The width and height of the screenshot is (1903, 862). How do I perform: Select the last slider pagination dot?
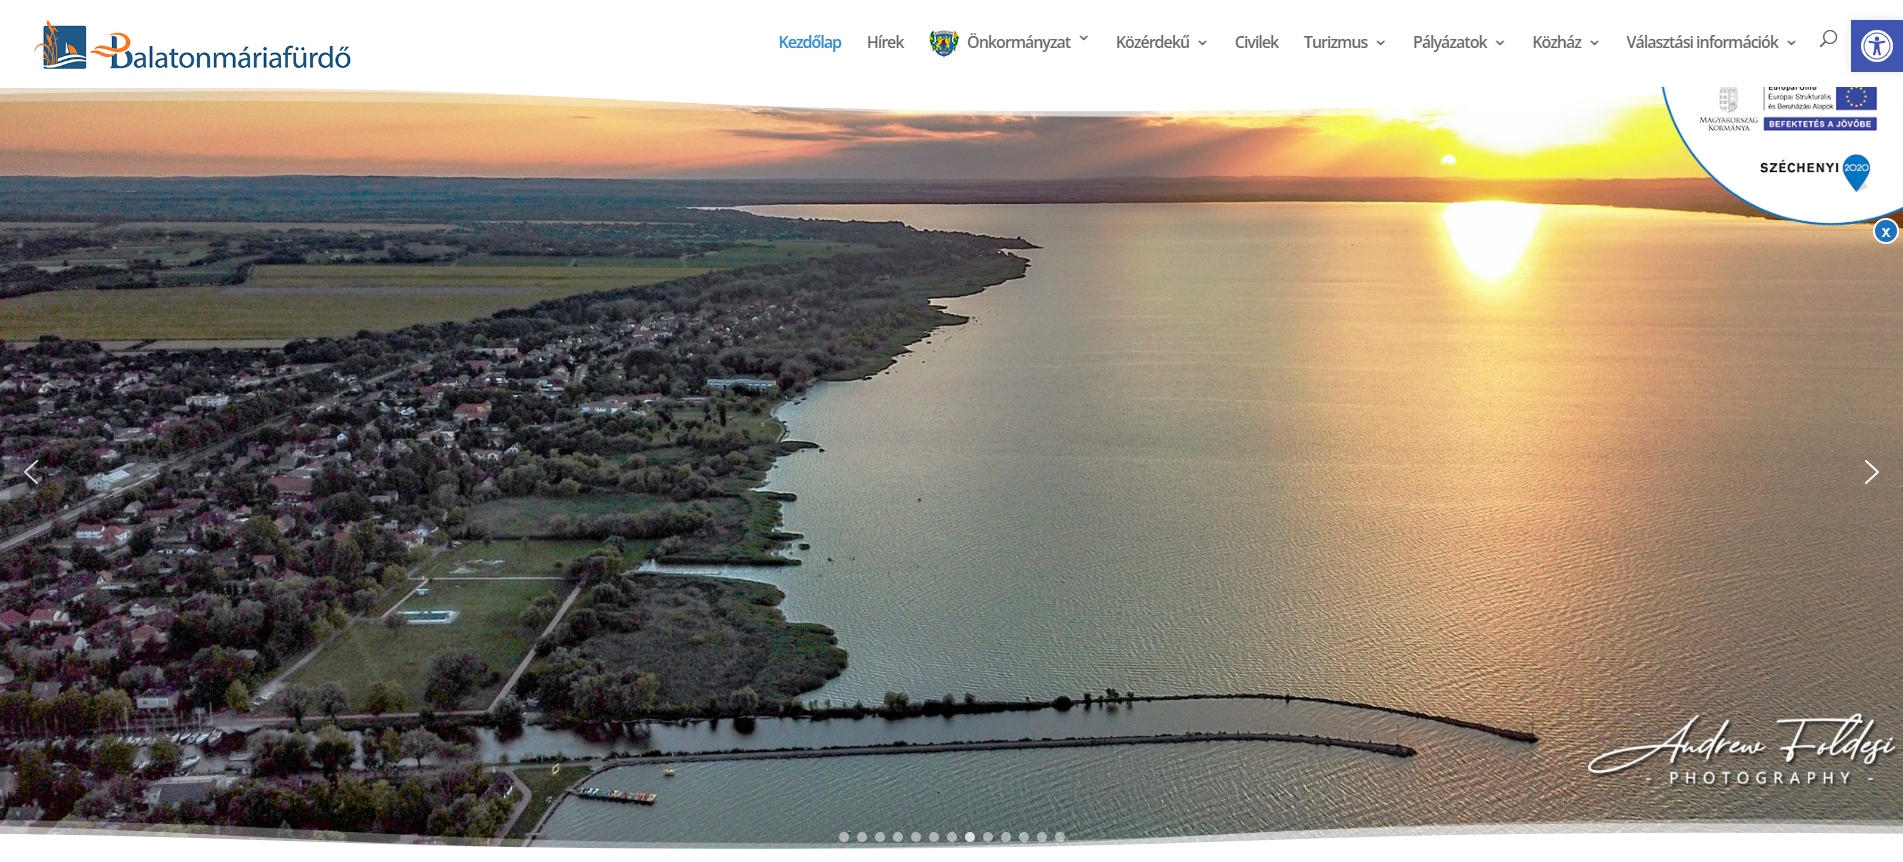(x=1060, y=837)
